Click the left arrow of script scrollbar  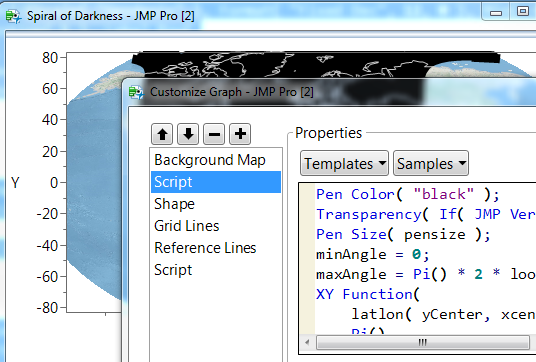(x=307, y=342)
